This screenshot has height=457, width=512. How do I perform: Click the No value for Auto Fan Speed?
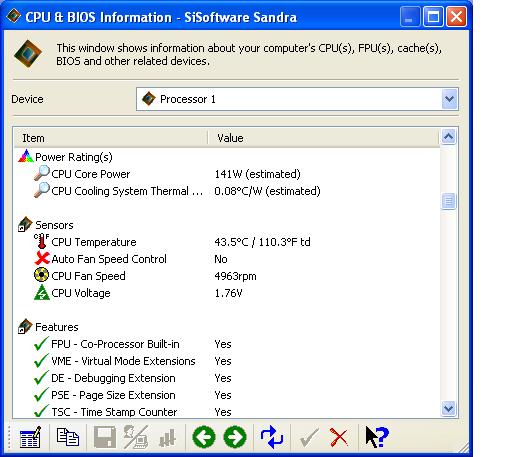[x=221, y=259]
